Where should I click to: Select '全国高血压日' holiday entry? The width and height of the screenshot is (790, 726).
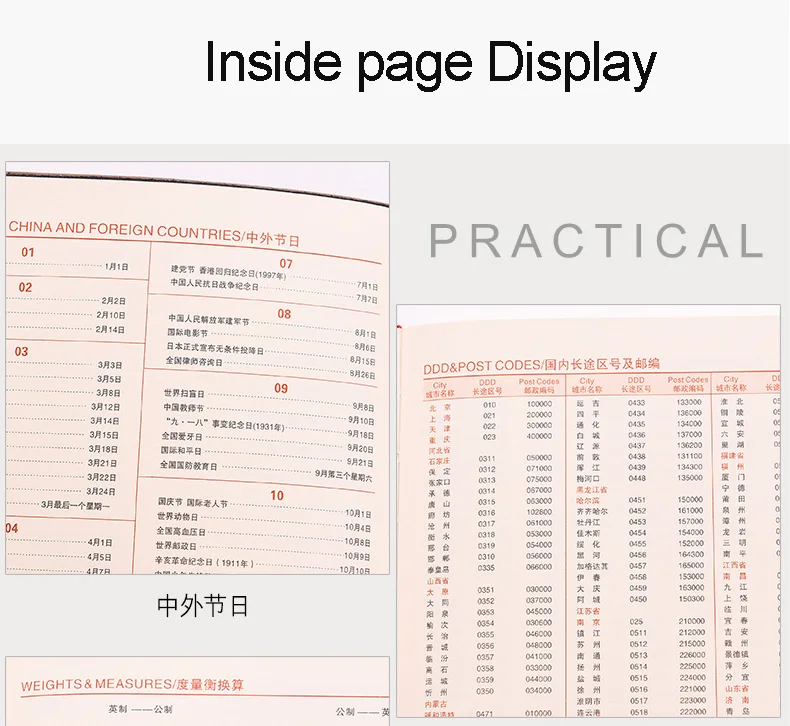[x=181, y=531]
